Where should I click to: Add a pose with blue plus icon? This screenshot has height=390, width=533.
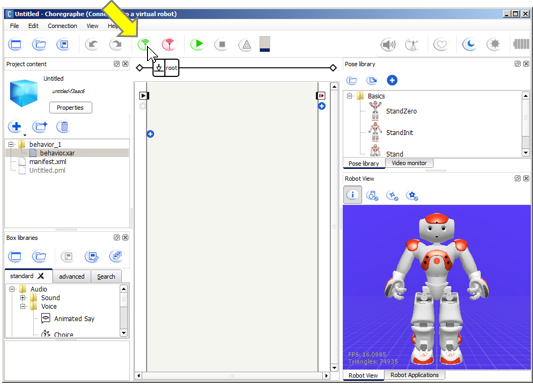point(392,81)
